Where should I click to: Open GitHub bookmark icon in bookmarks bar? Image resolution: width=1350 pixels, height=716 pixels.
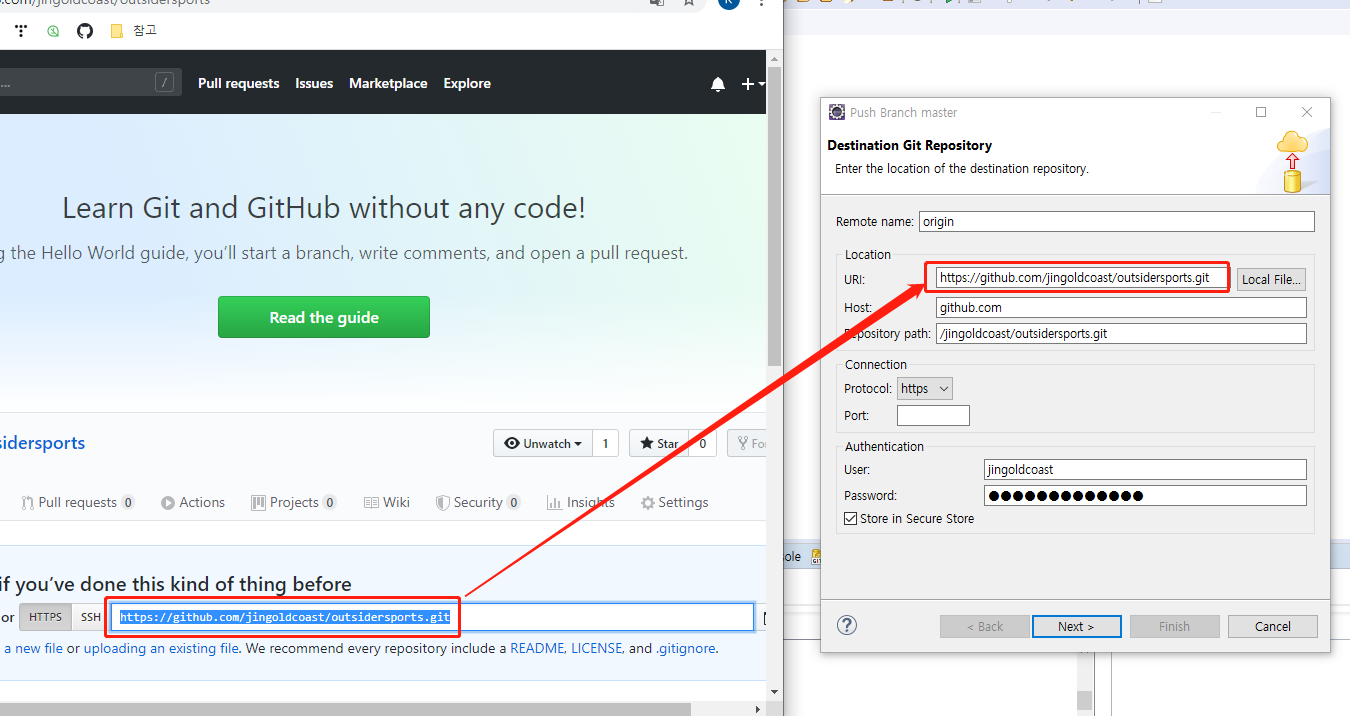tap(85, 31)
